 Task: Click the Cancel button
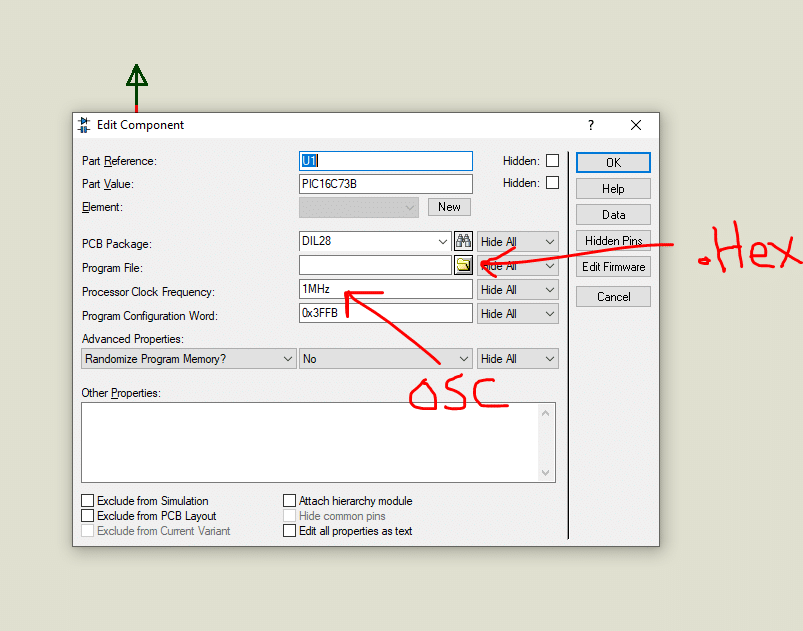click(613, 297)
